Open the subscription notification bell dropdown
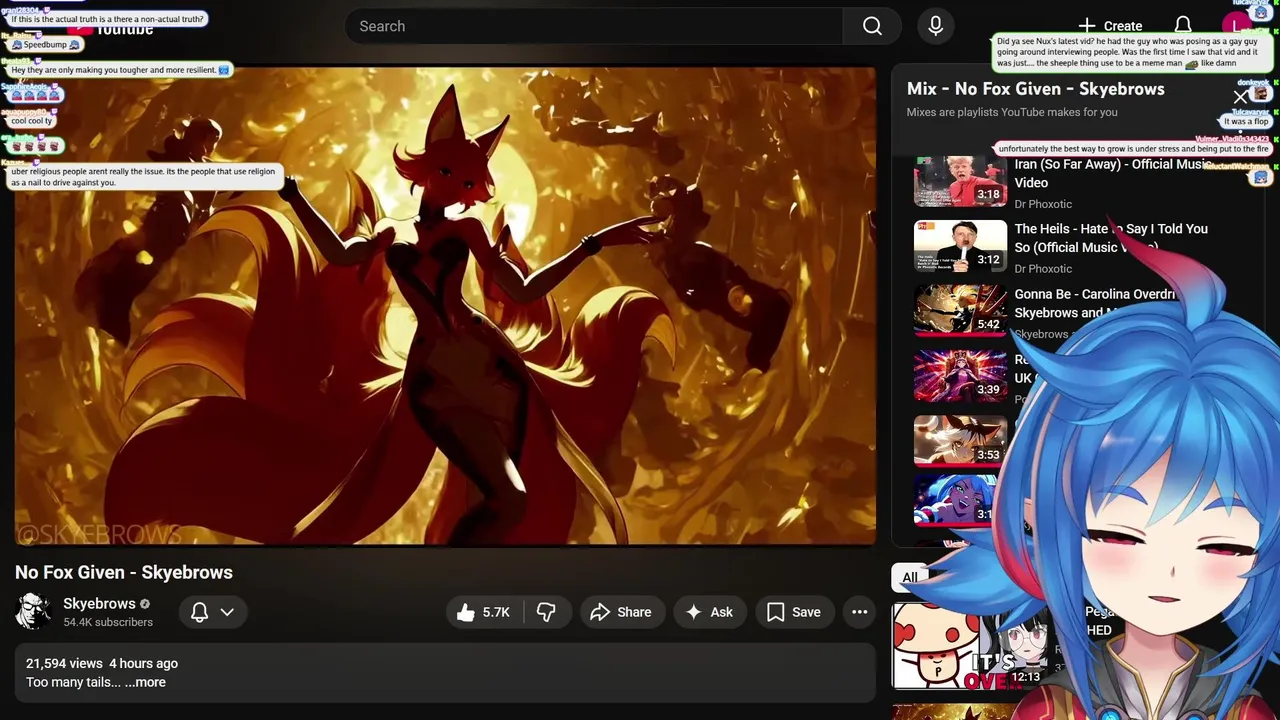Viewport: 1280px width, 720px height. pos(212,612)
